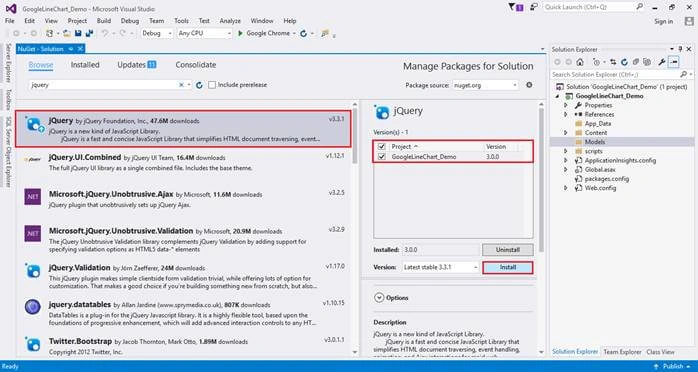Click the Save All icon in toolbar
This screenshot has width=698, height=372.
coord(89,33)
